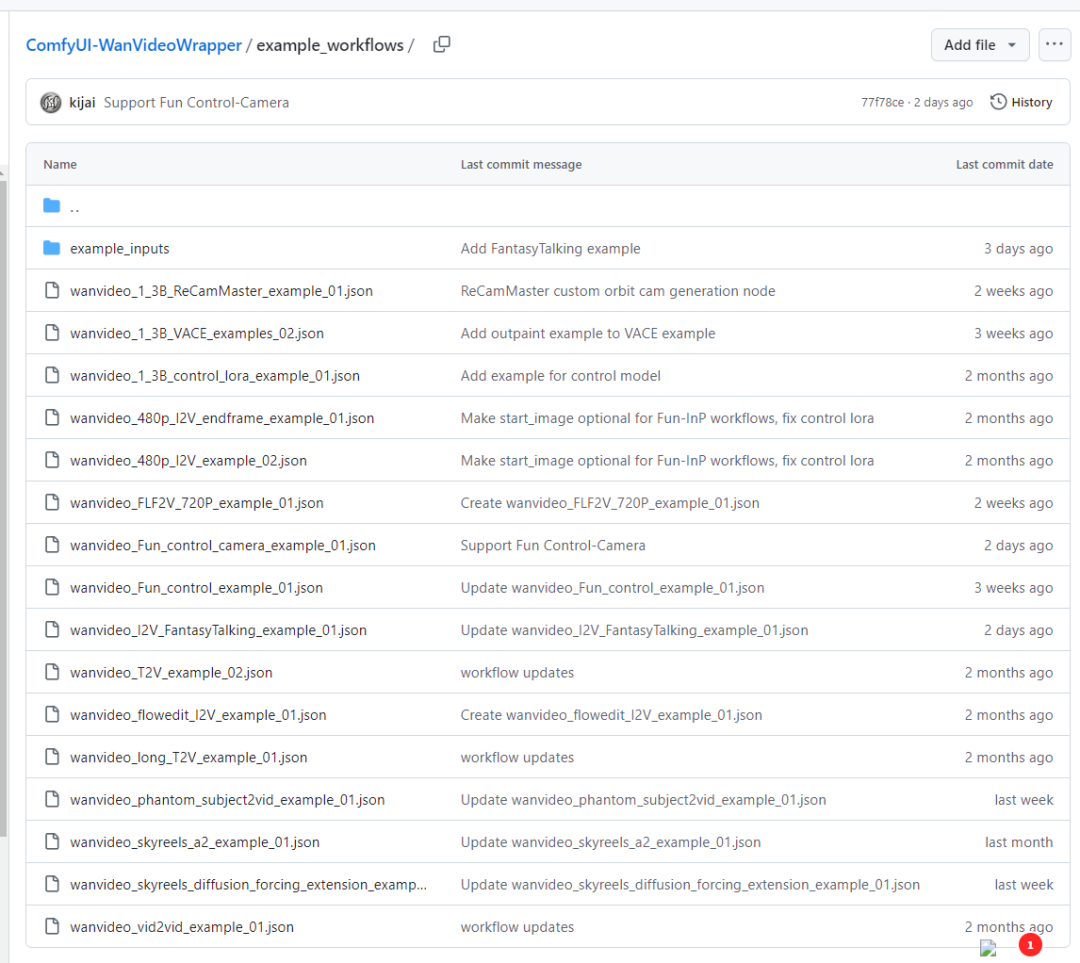Image resolution: width=1080 pixels, height=963 pixels.
Task: Click the 'Name' column header
Action: (60, 165)
